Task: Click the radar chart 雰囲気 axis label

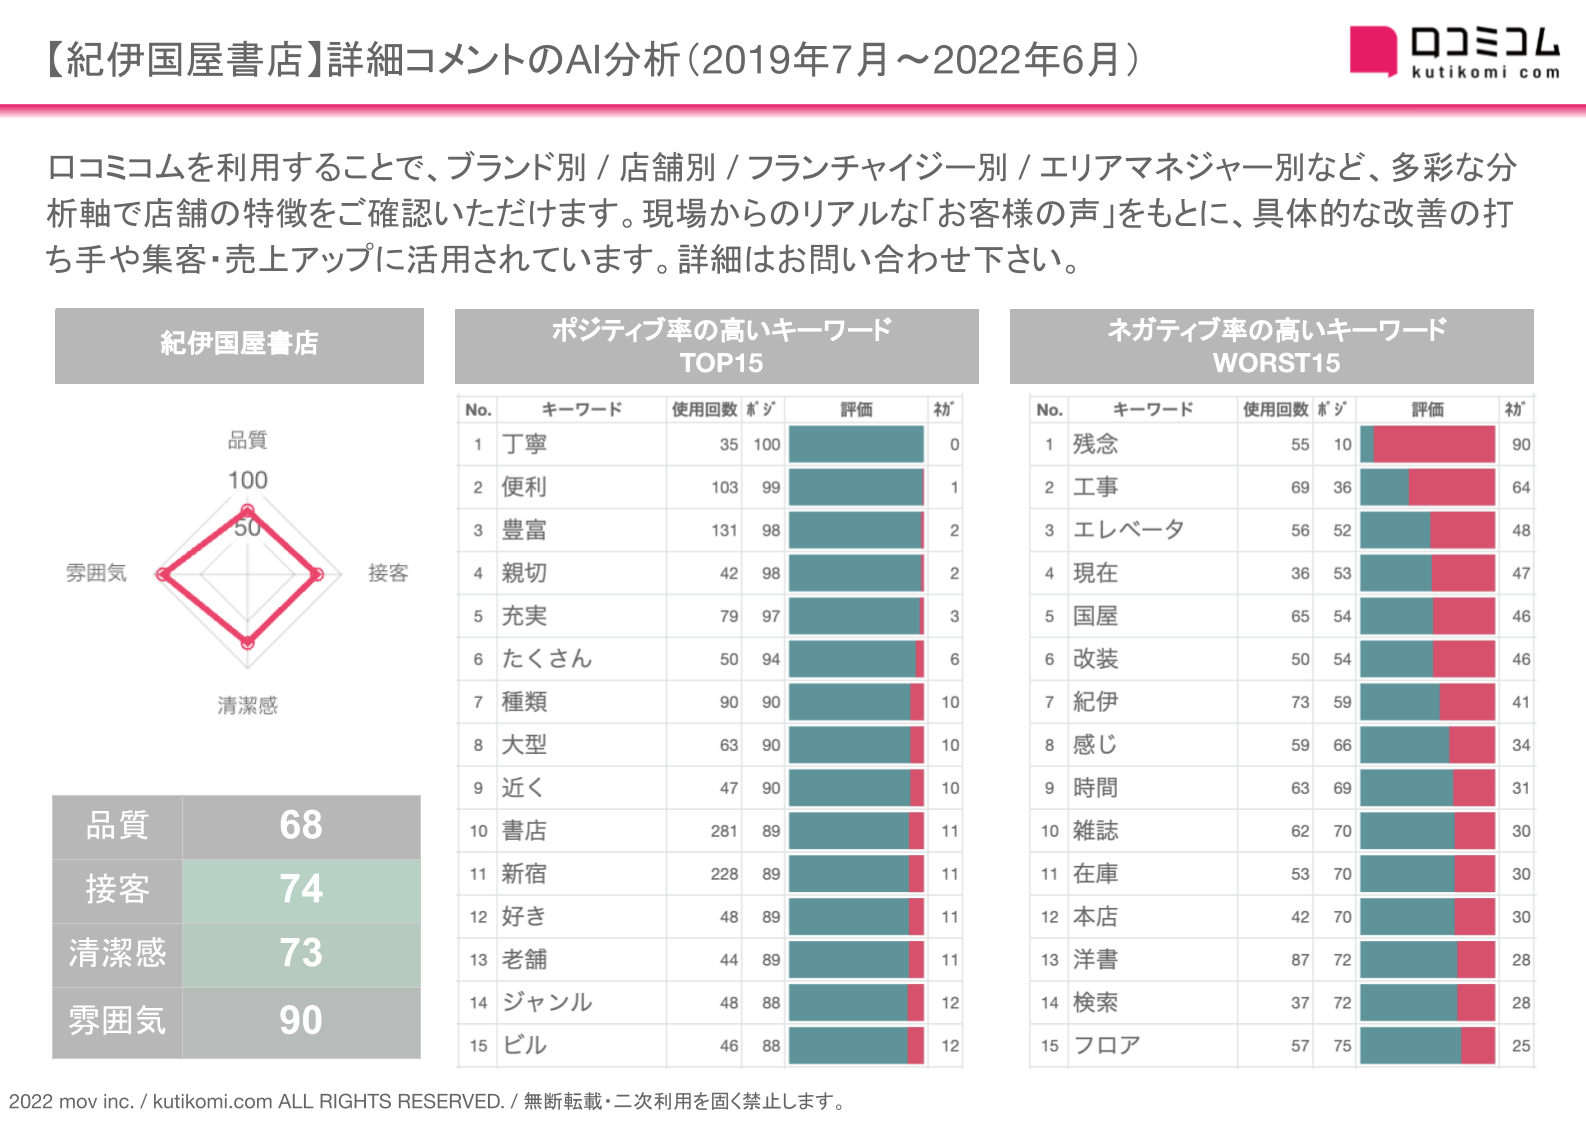Action: 96,573
